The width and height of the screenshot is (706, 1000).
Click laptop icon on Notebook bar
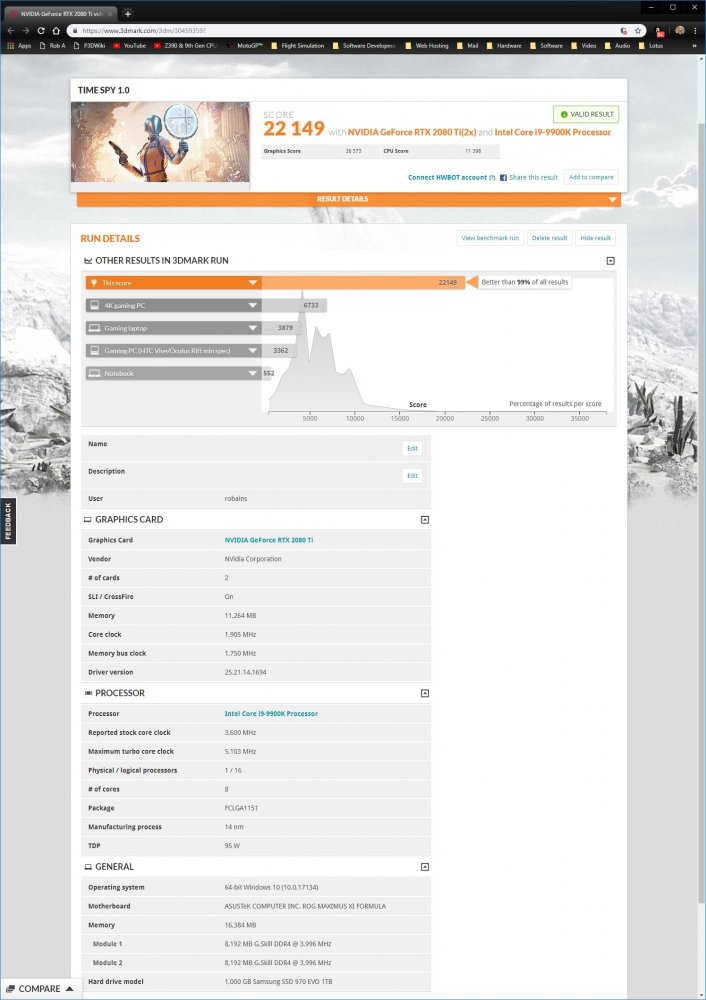(x=94, y=373)
